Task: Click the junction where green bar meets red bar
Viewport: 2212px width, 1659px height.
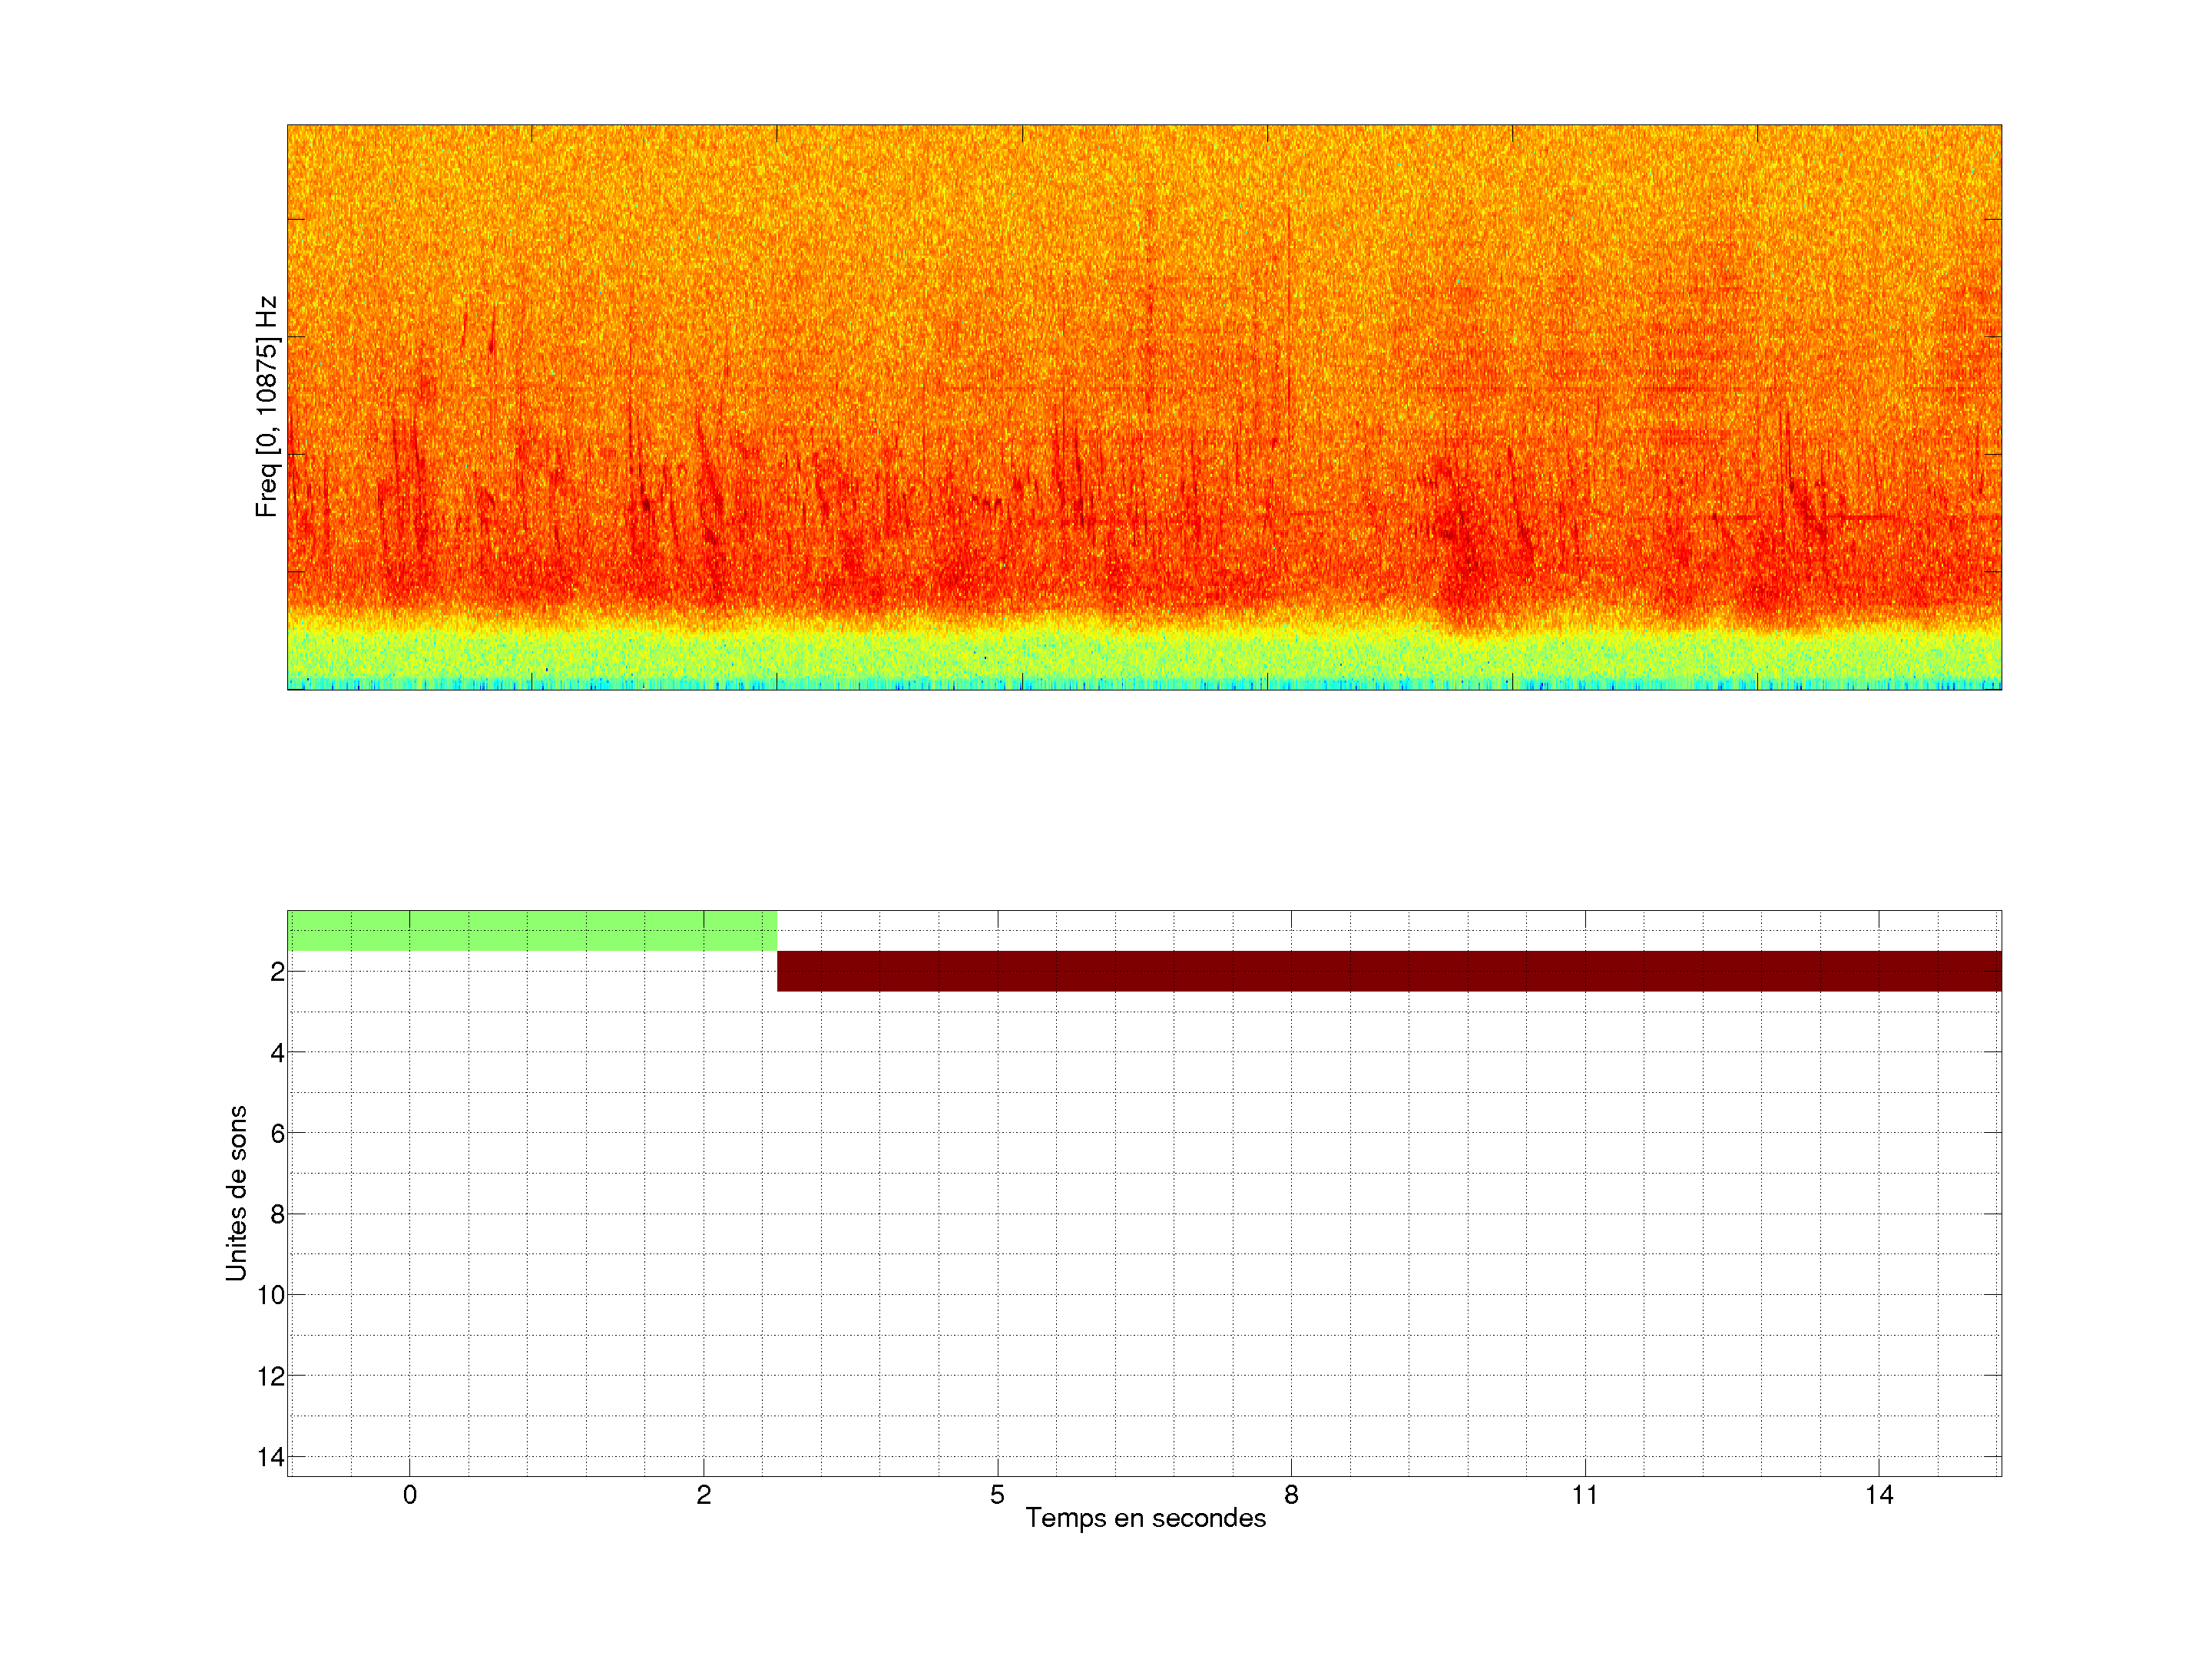Action: click(x=777, y=951)
